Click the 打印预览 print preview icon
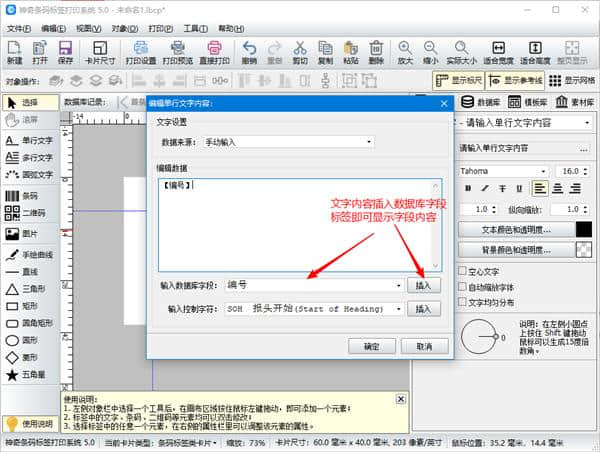This screenshot has height=452, width=600. point(178,52)
